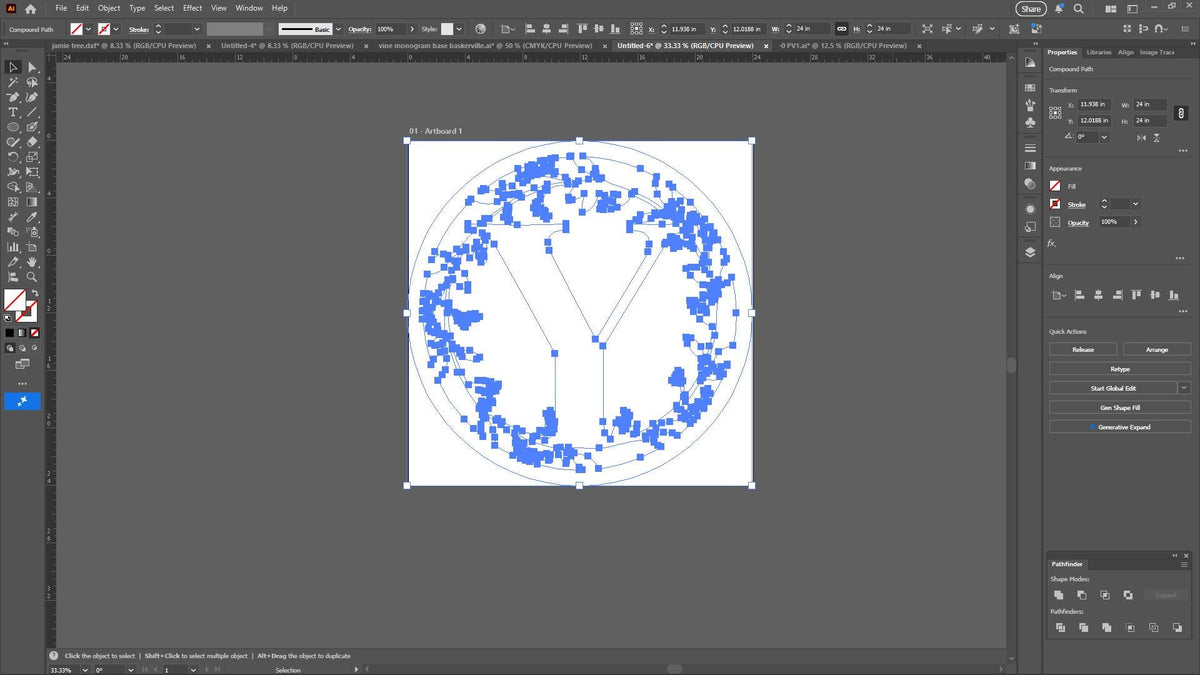This screenshot has width=1200, height=675.
Task: Click the Retype button
Action: [x=1120, y=369]
